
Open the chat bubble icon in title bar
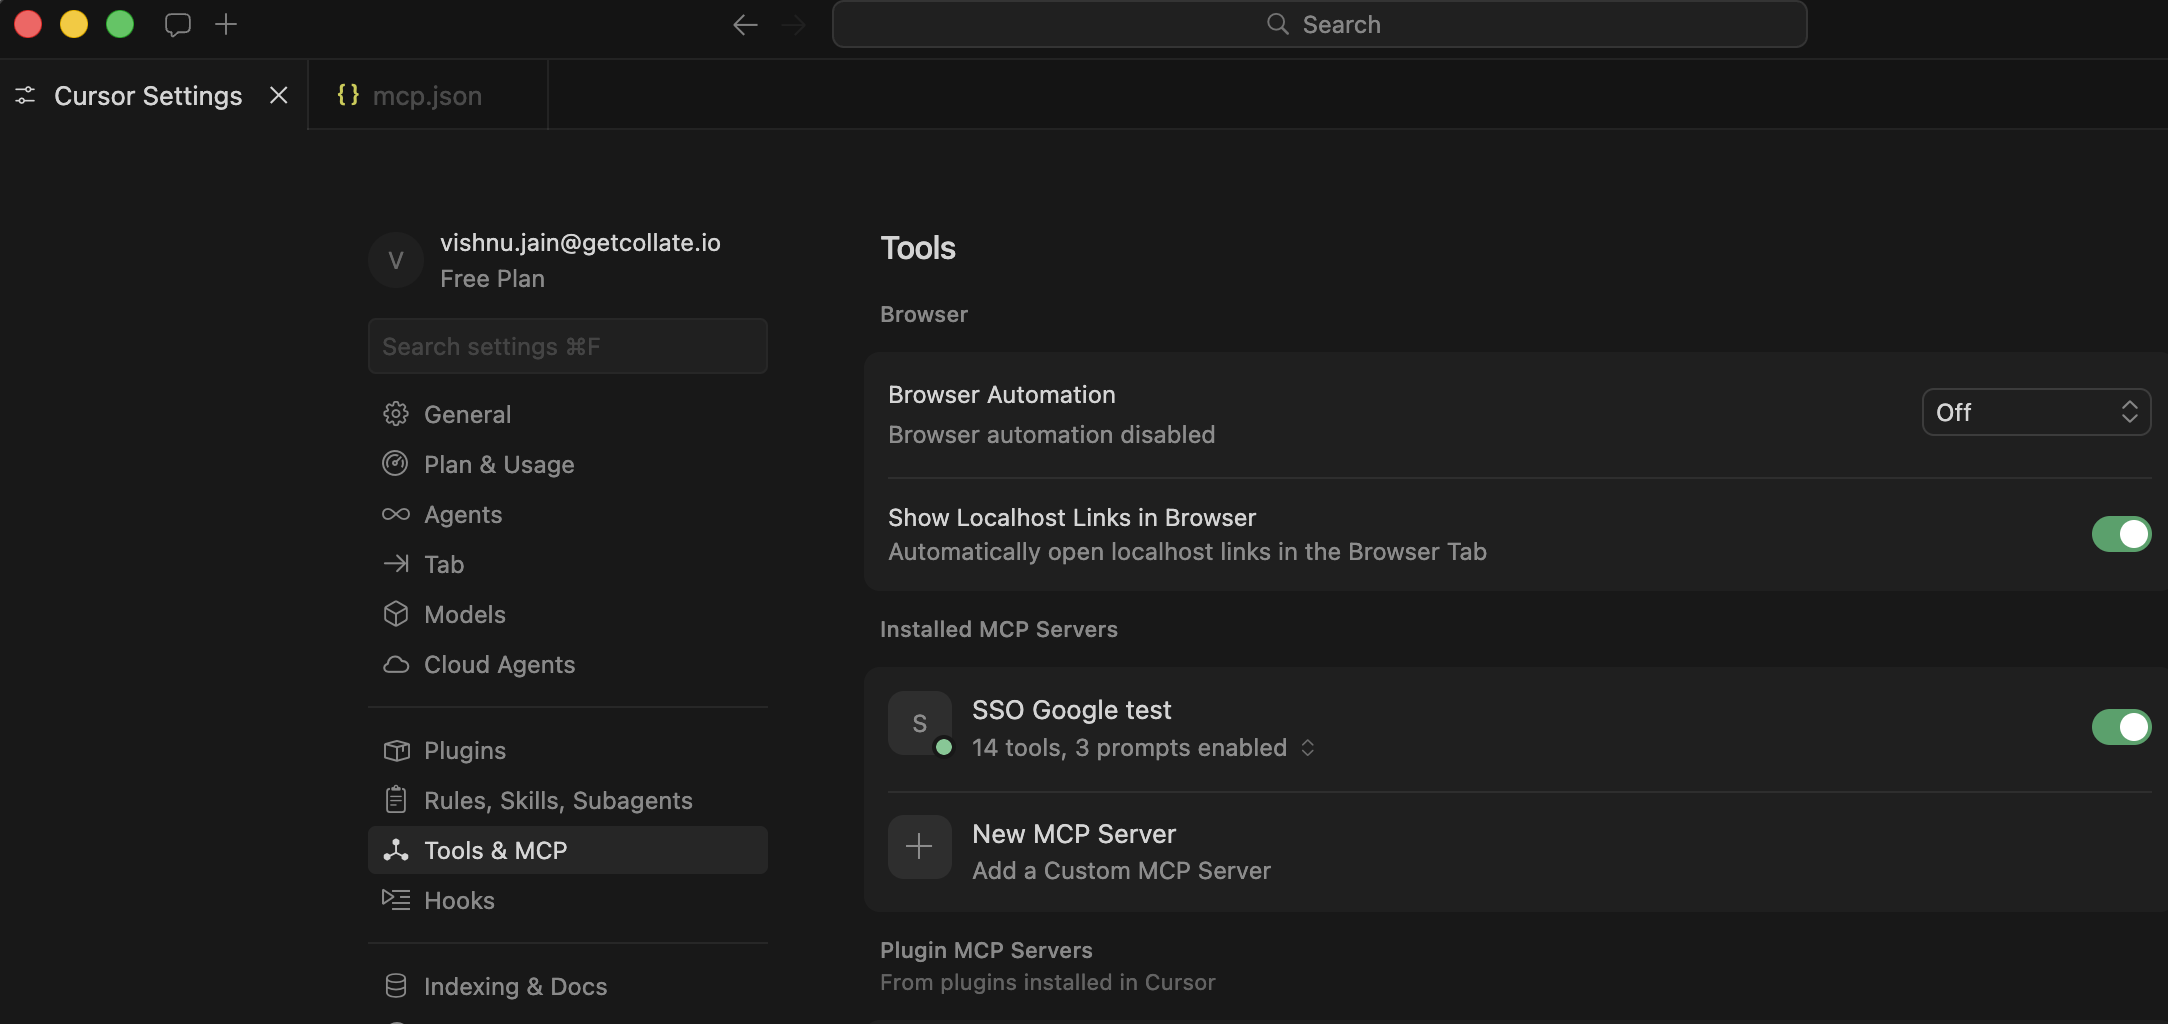[178, 24]
